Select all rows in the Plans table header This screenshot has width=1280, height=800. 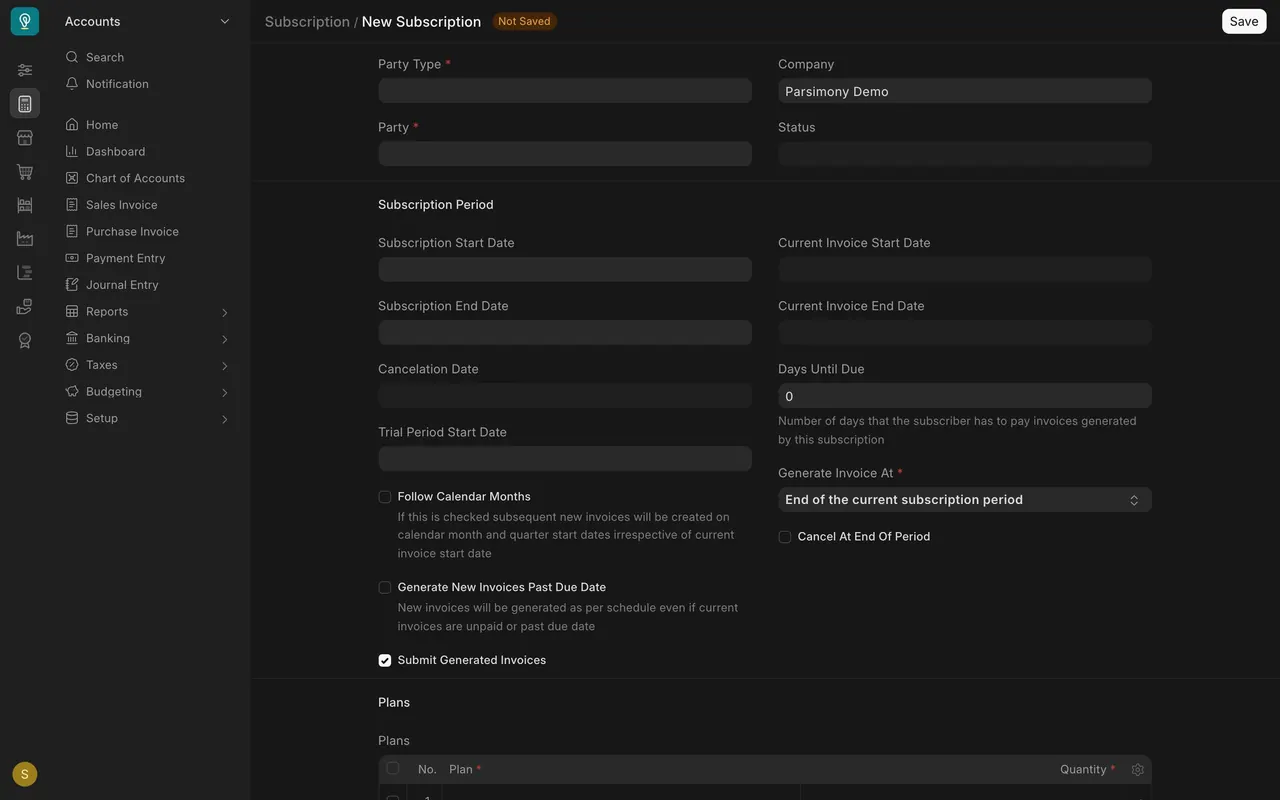pyautogui.click(x=392, y=769)
